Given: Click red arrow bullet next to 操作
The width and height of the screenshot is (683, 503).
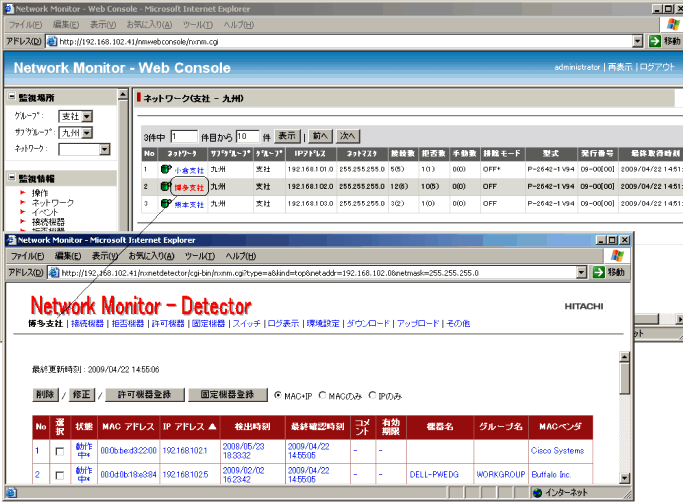Looking at the screenshot, I should (x=22, y=192).
